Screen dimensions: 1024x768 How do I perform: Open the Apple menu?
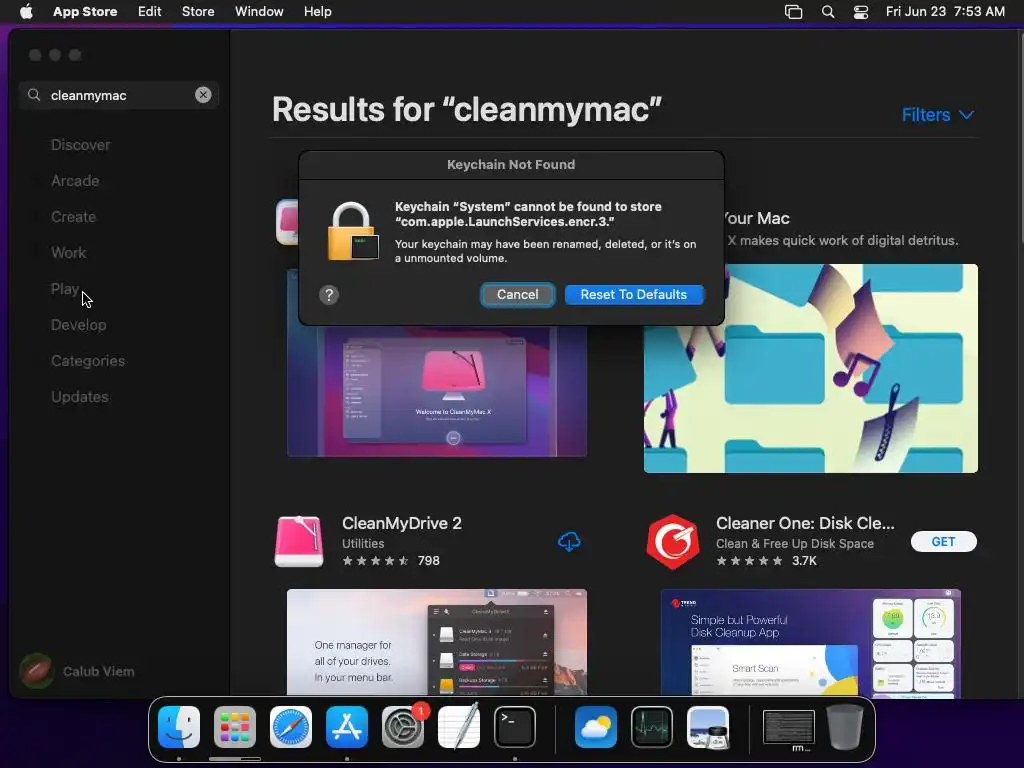point(26,12)
